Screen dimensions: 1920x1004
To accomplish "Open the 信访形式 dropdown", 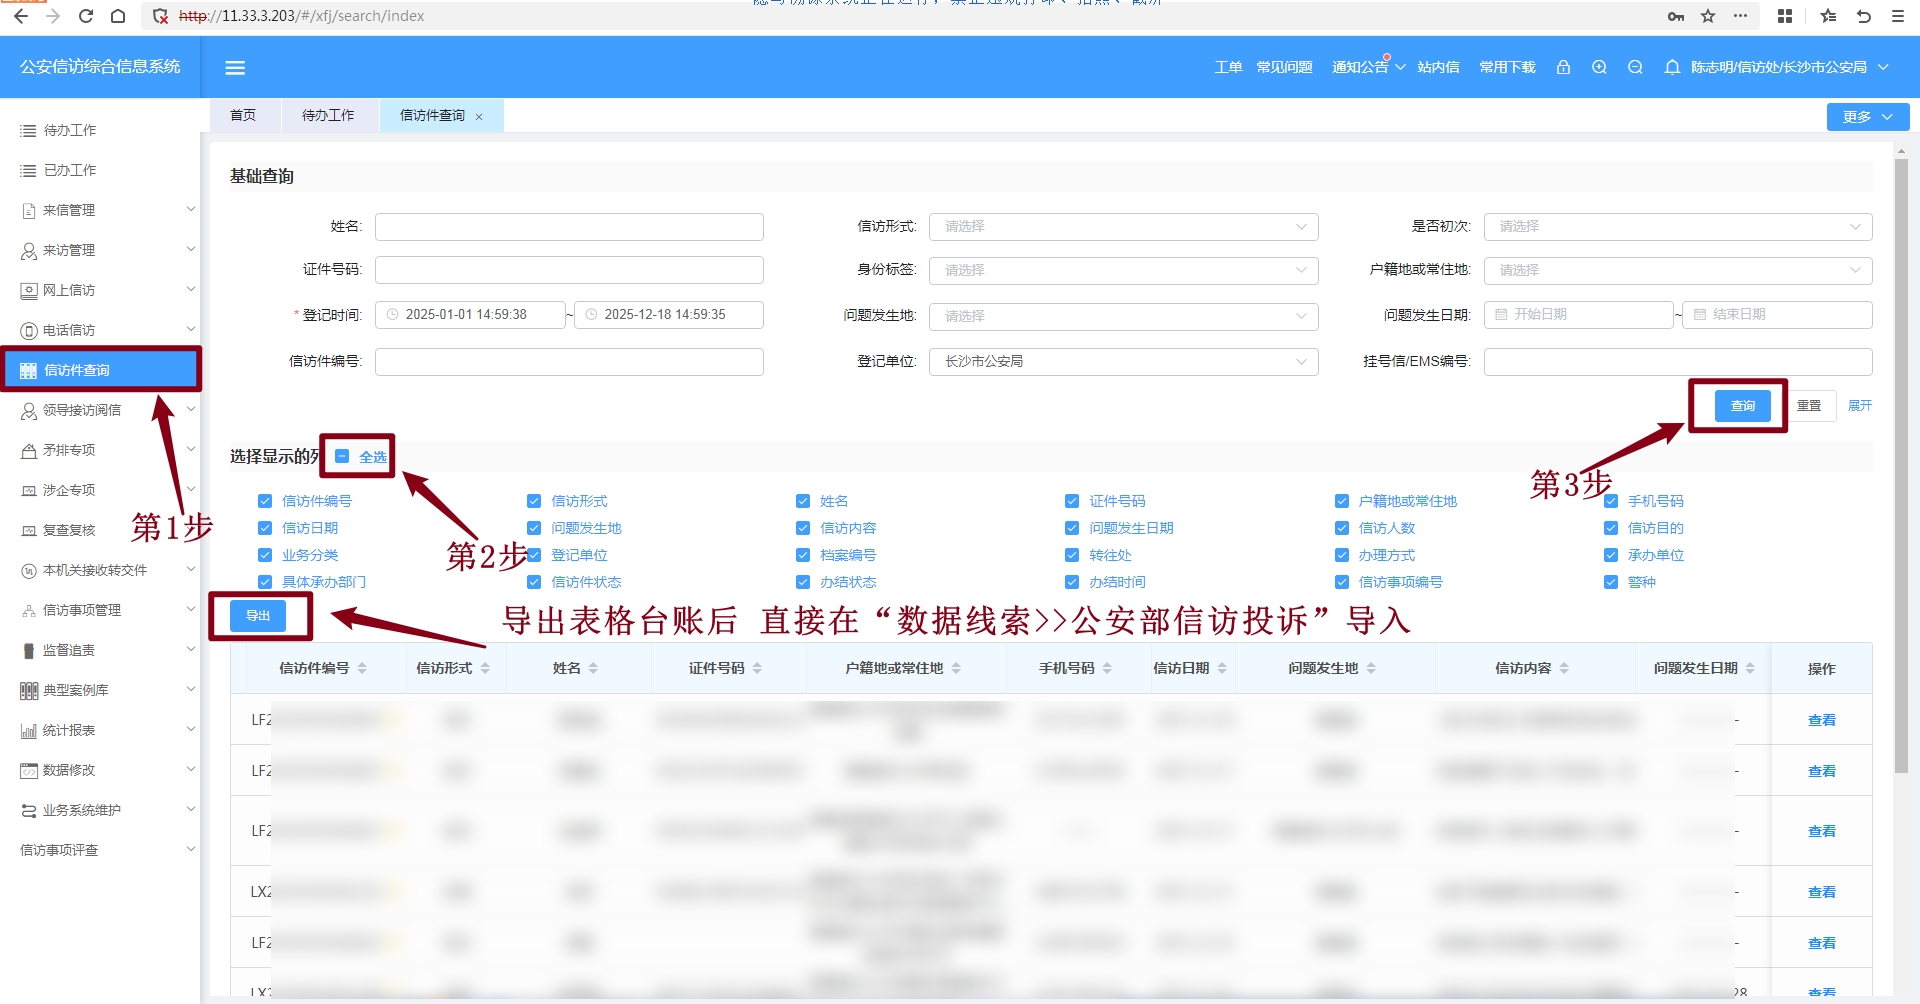I will 1122,227.
